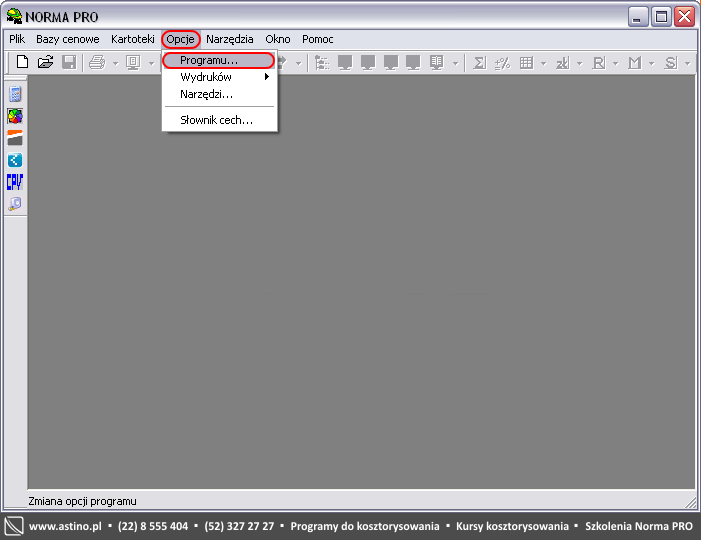Click the magnifier search sidebar icon
Viewport: 701px width, 540px height.
coord(15,204)
